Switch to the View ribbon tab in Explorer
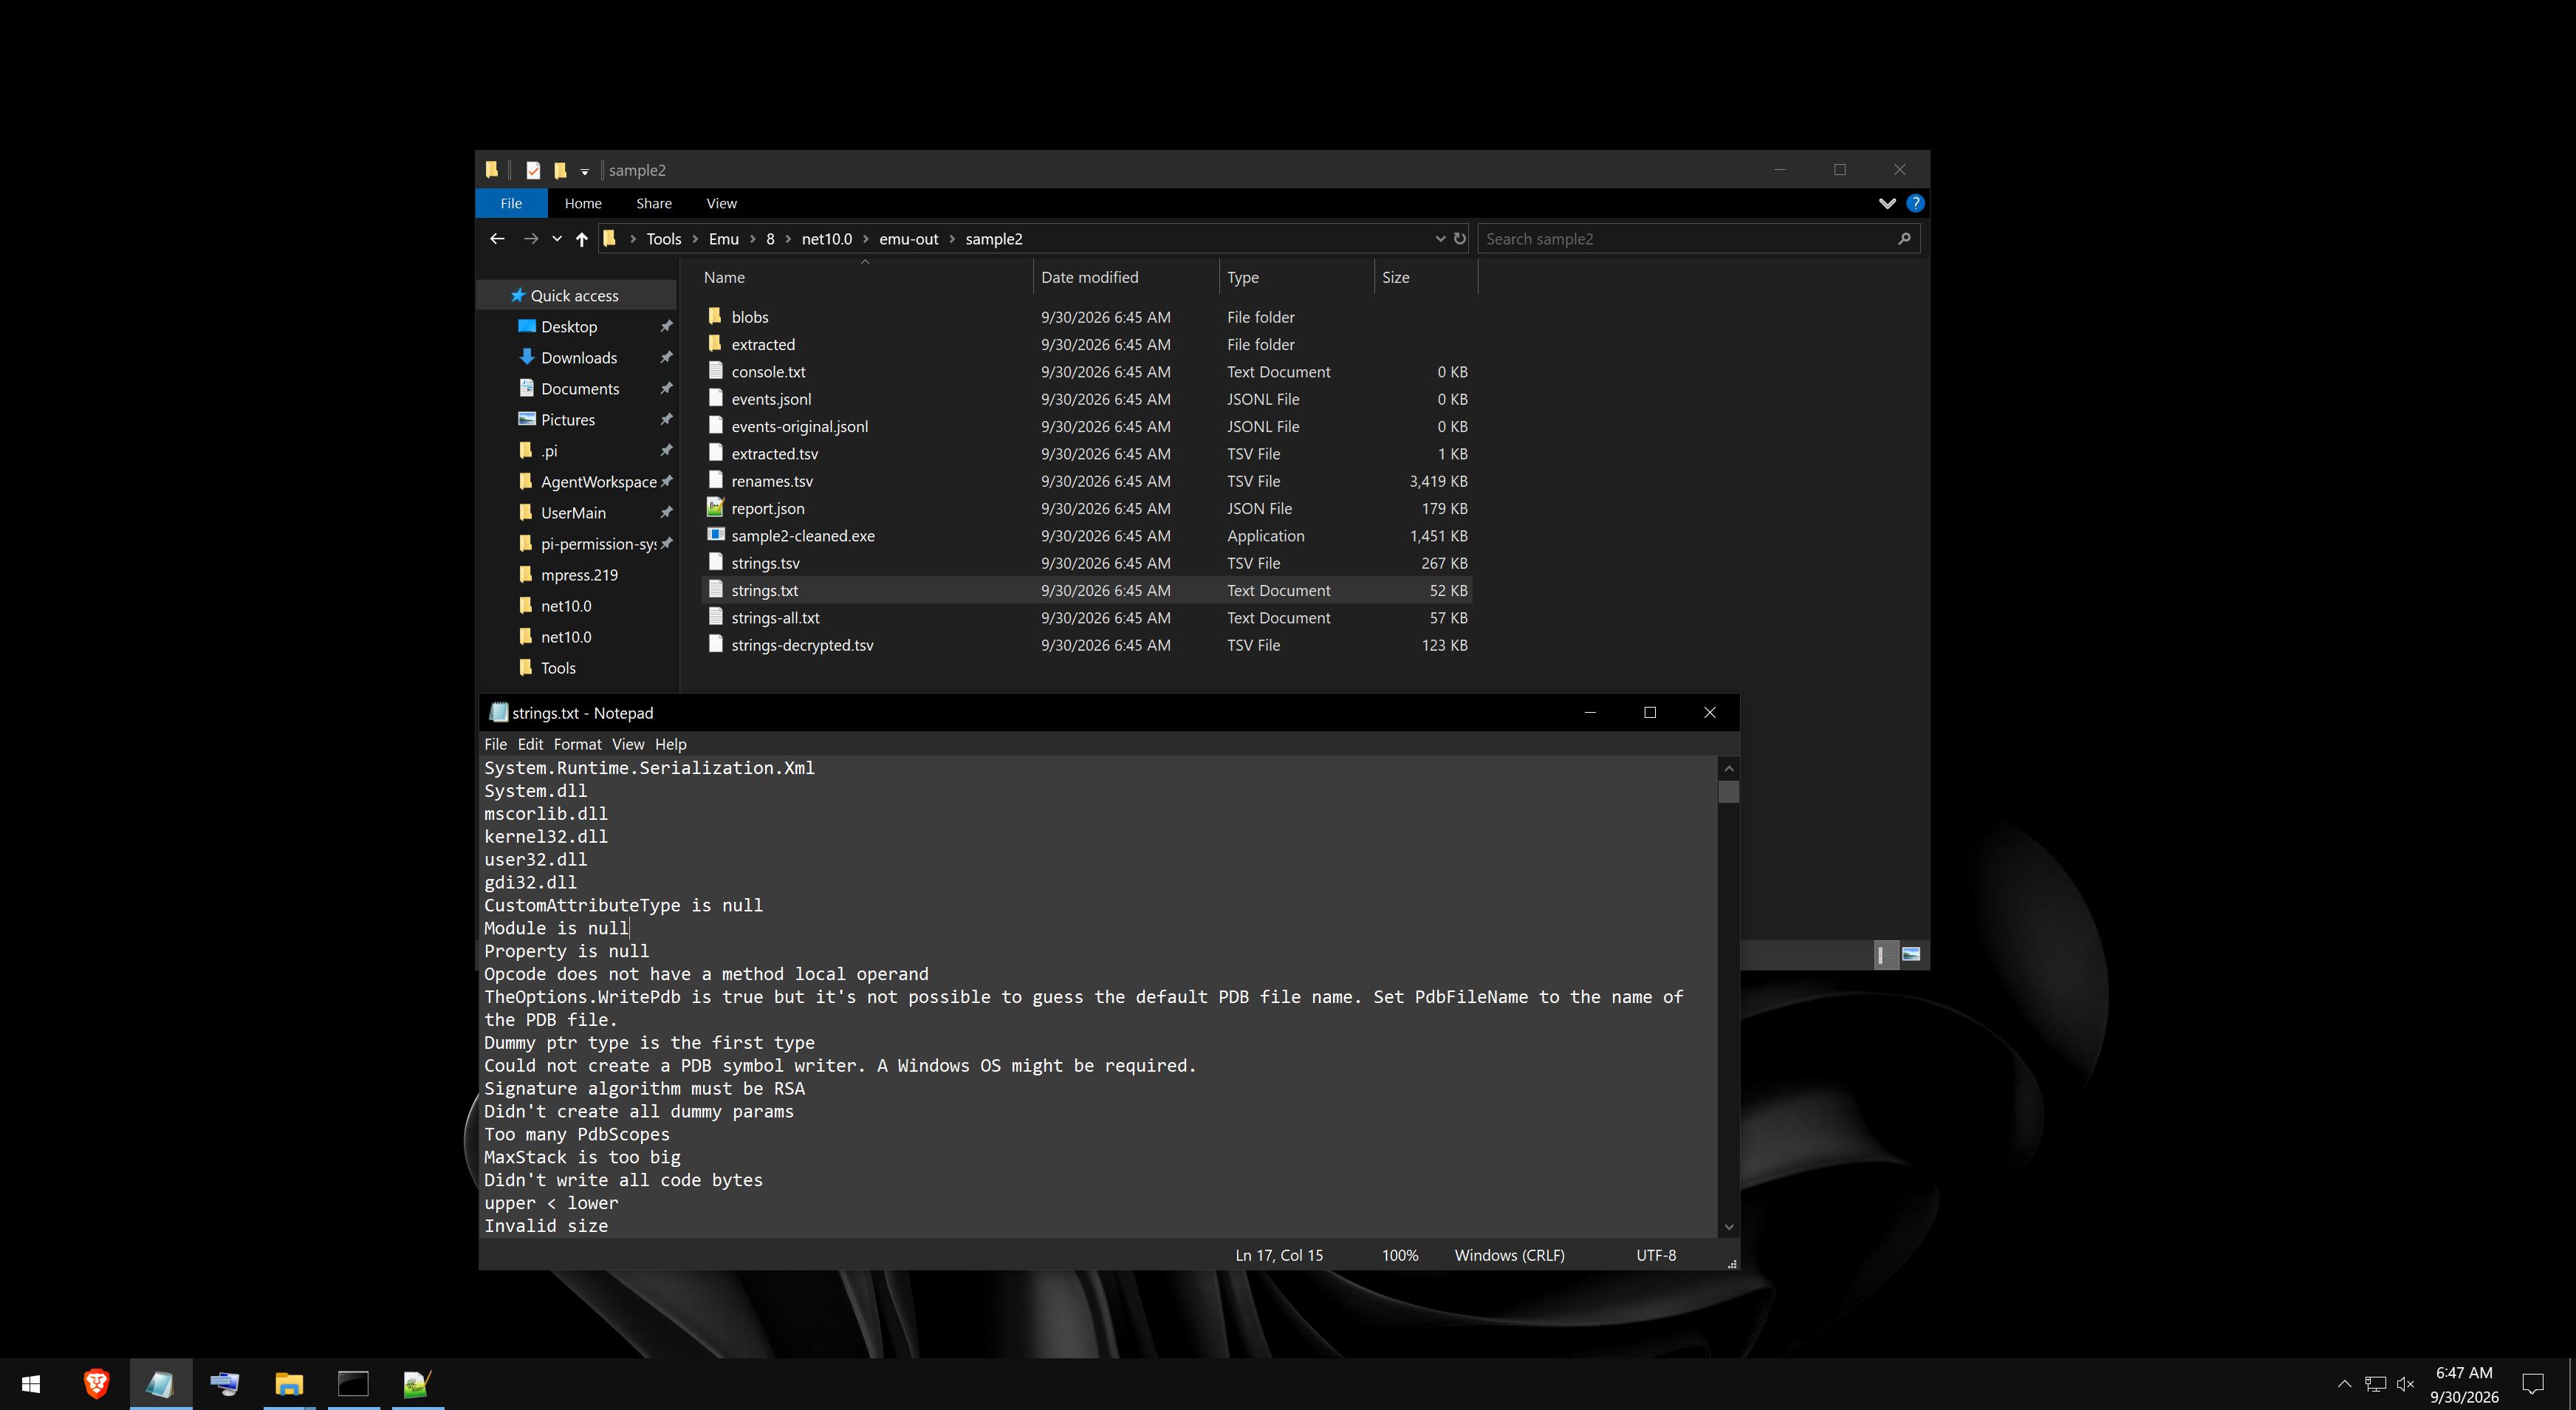Screen dimensions: 2576x1410 pos(721,203)
